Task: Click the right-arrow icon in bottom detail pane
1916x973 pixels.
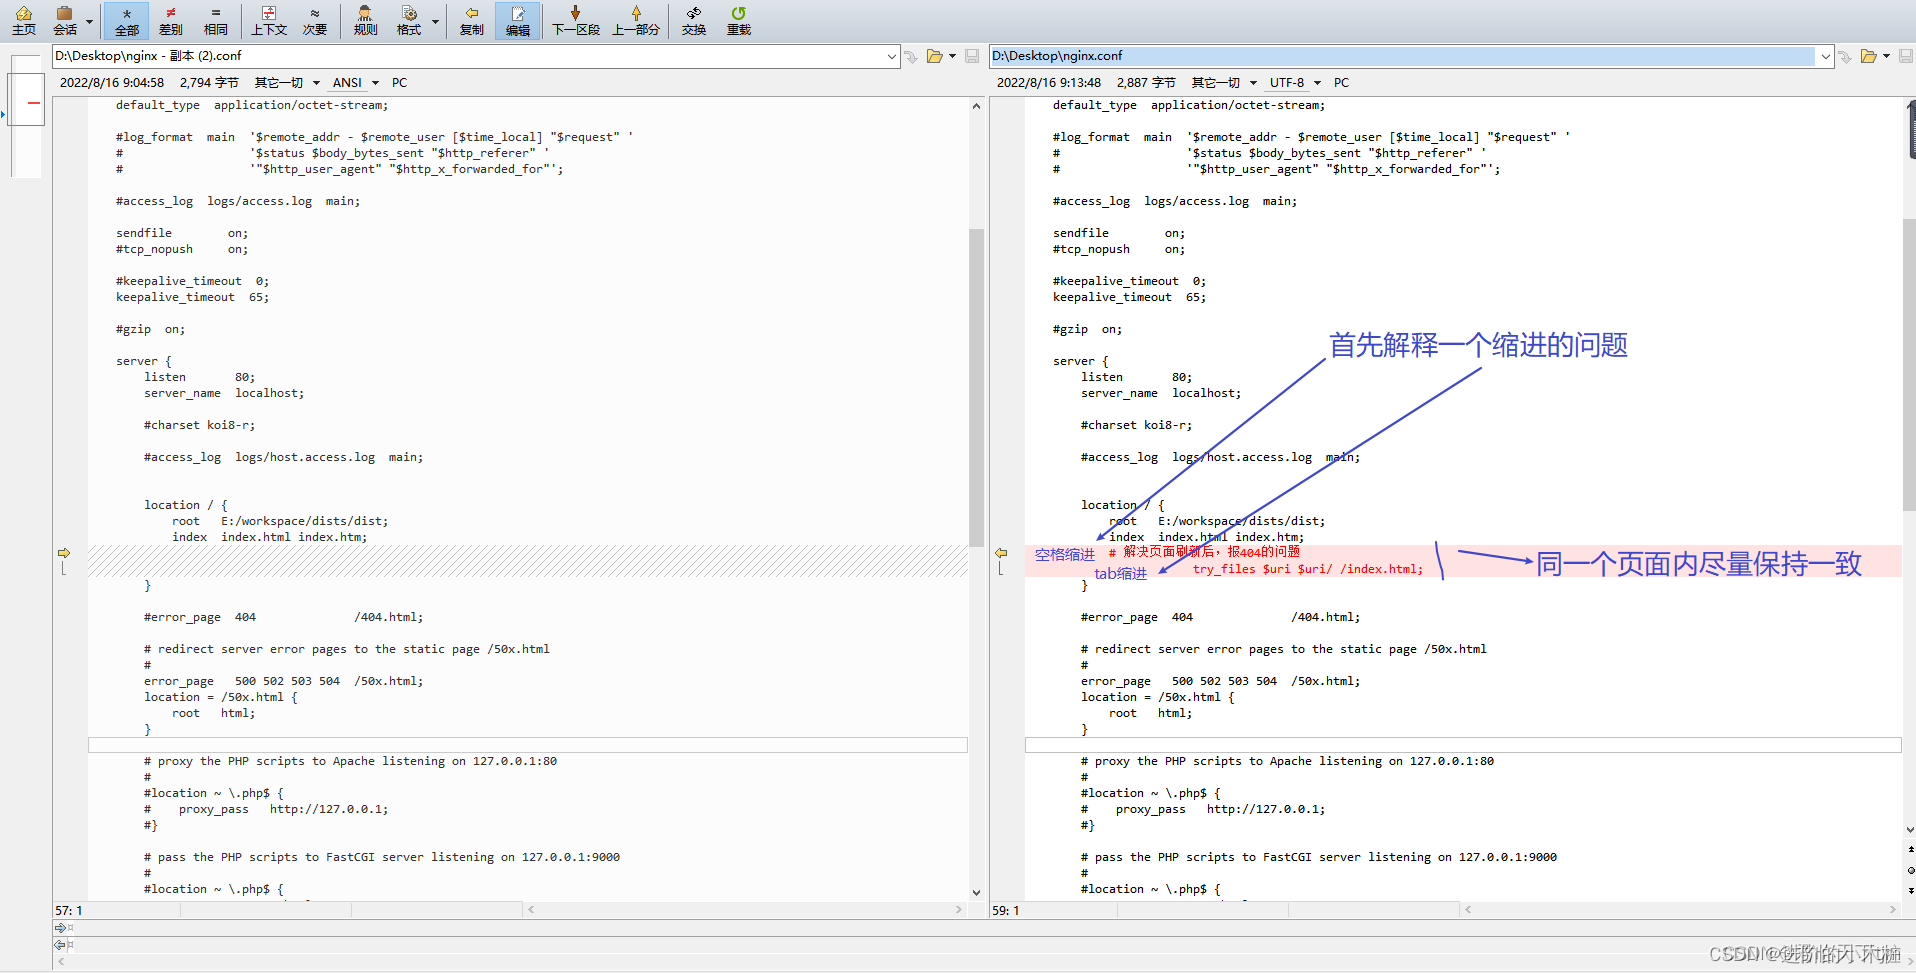Action: [x=60, y=928]
